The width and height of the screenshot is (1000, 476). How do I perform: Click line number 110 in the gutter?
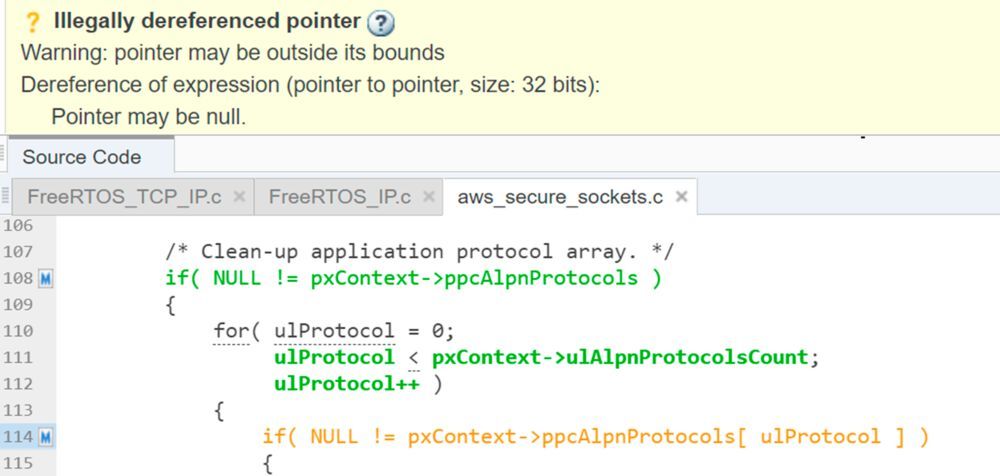coord(19,331)
